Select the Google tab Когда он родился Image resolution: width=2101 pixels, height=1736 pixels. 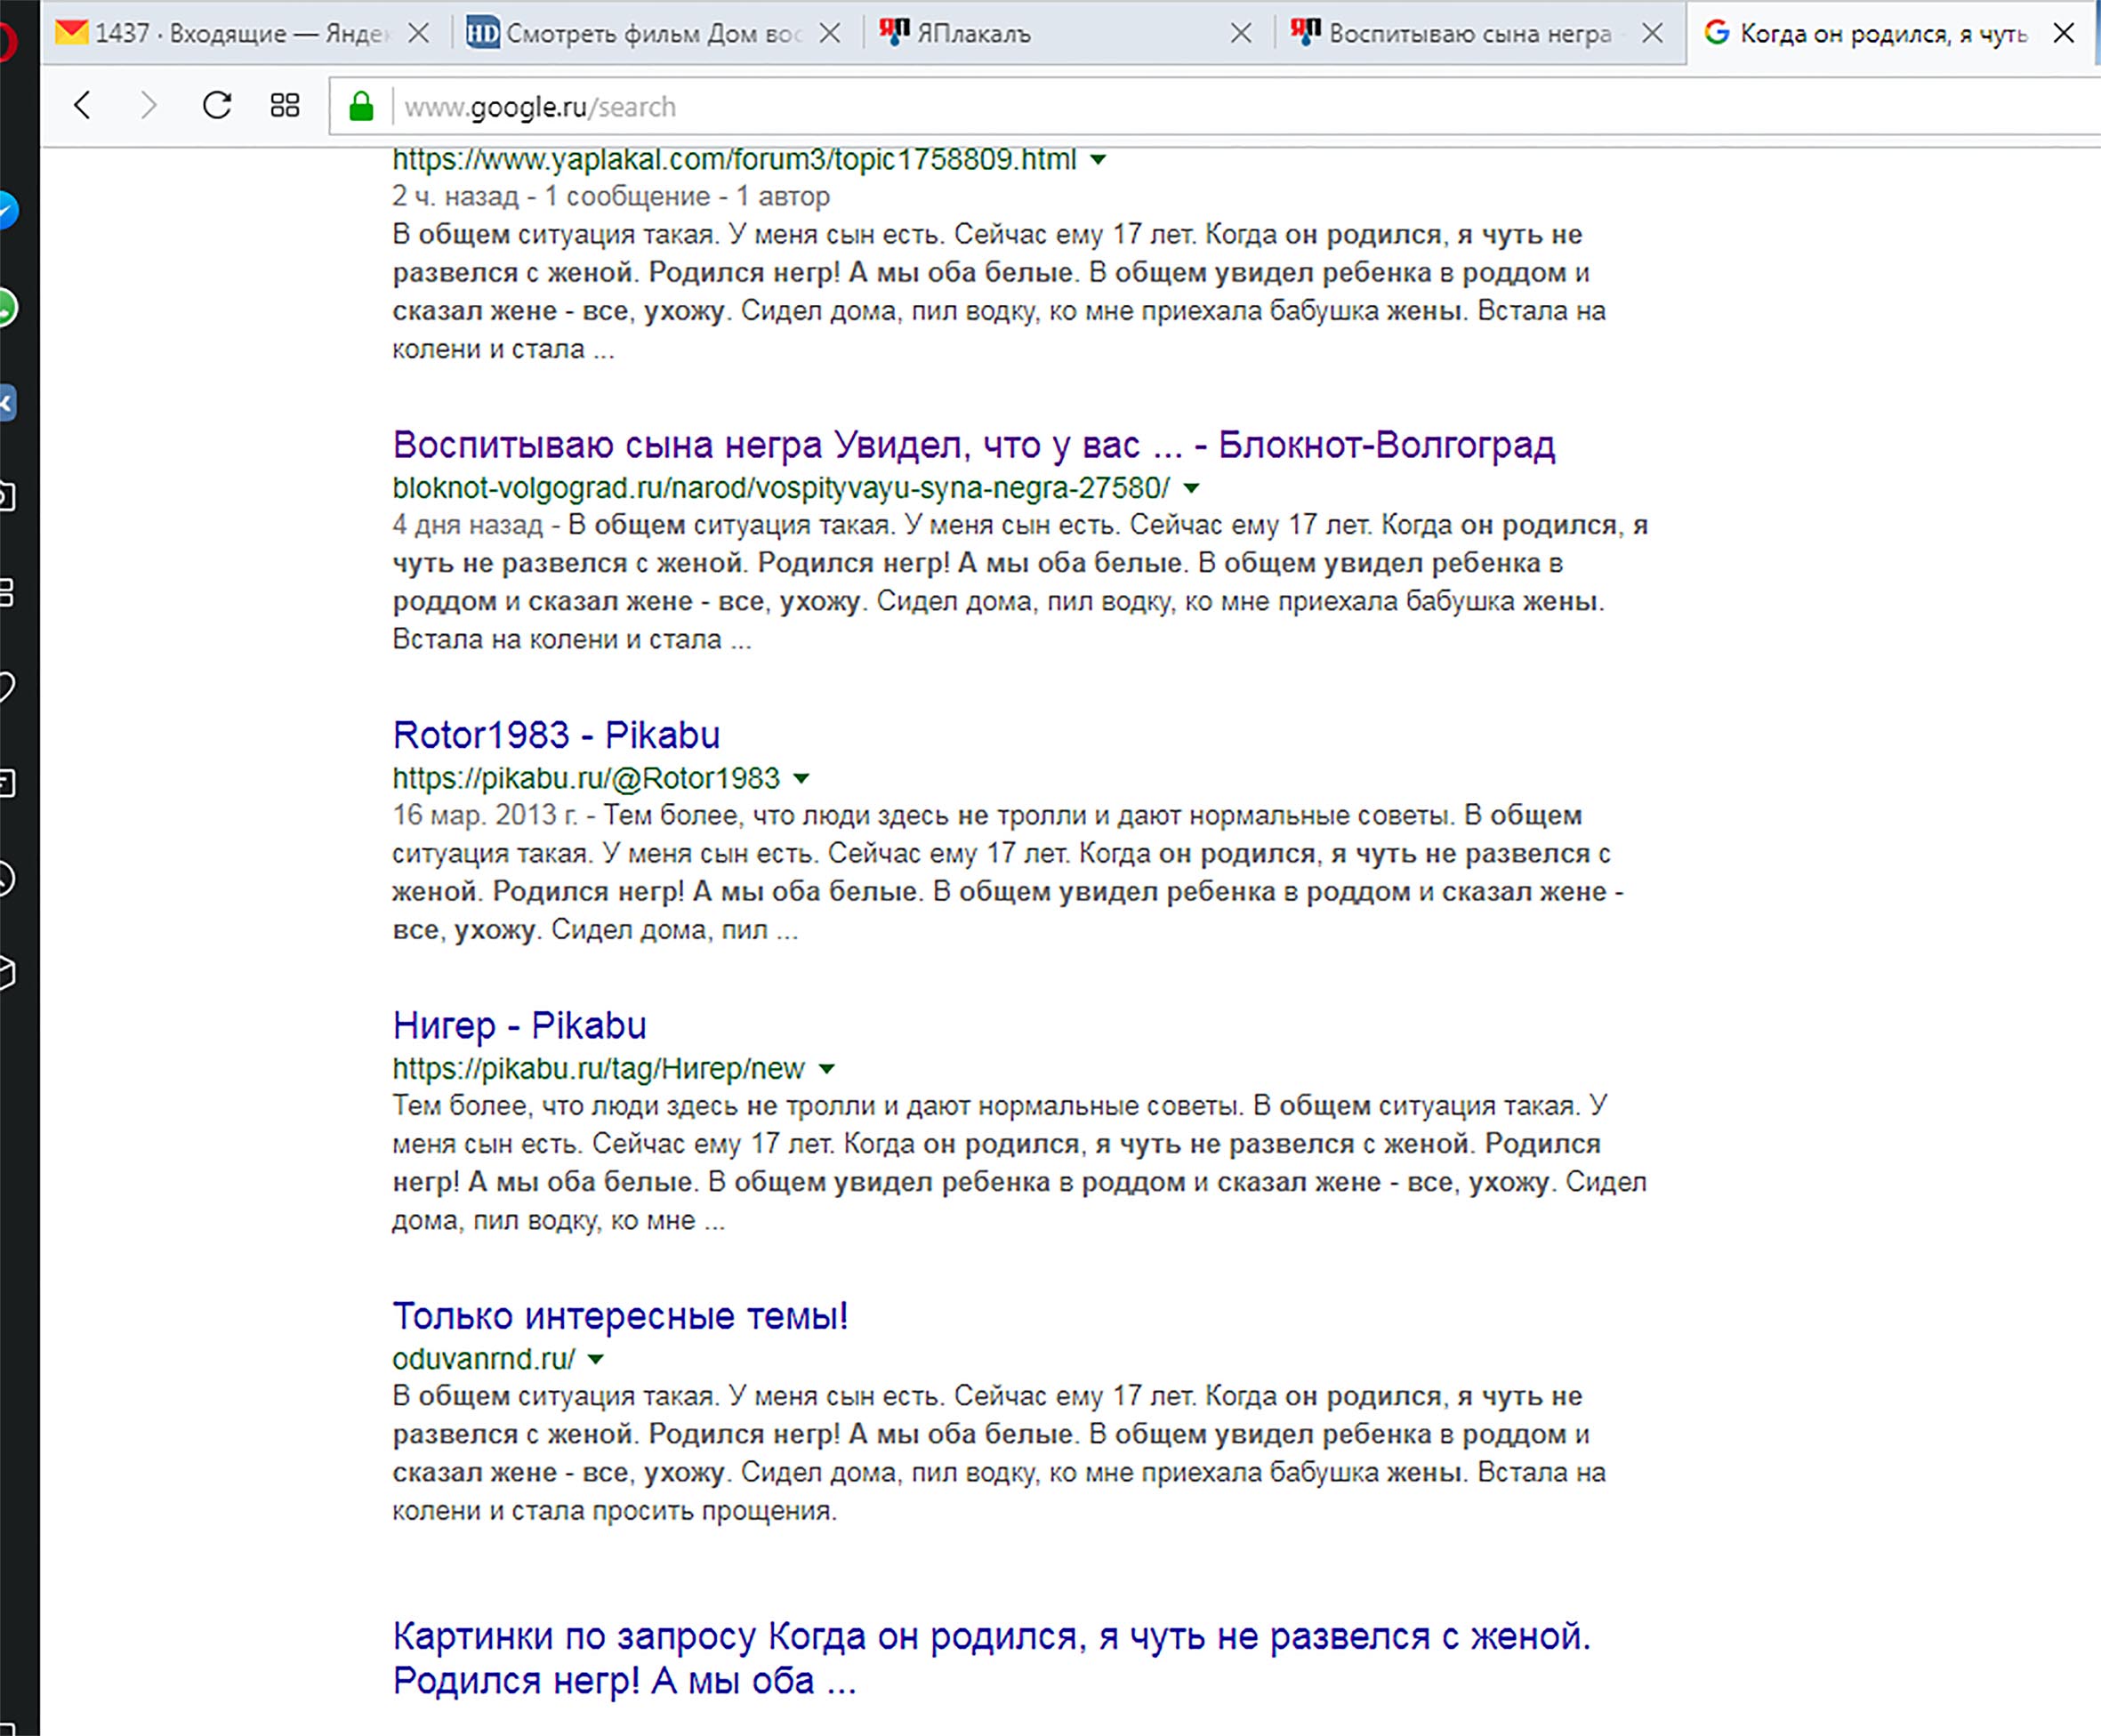(1890, 33)
